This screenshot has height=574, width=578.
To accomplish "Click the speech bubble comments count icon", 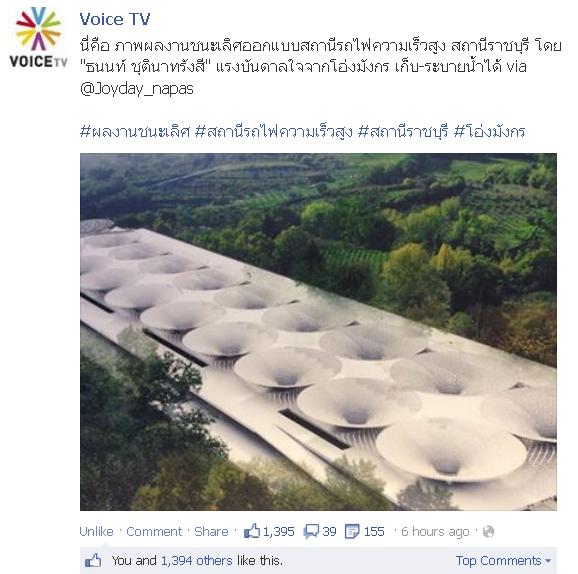I will click(x=311, y=532).
